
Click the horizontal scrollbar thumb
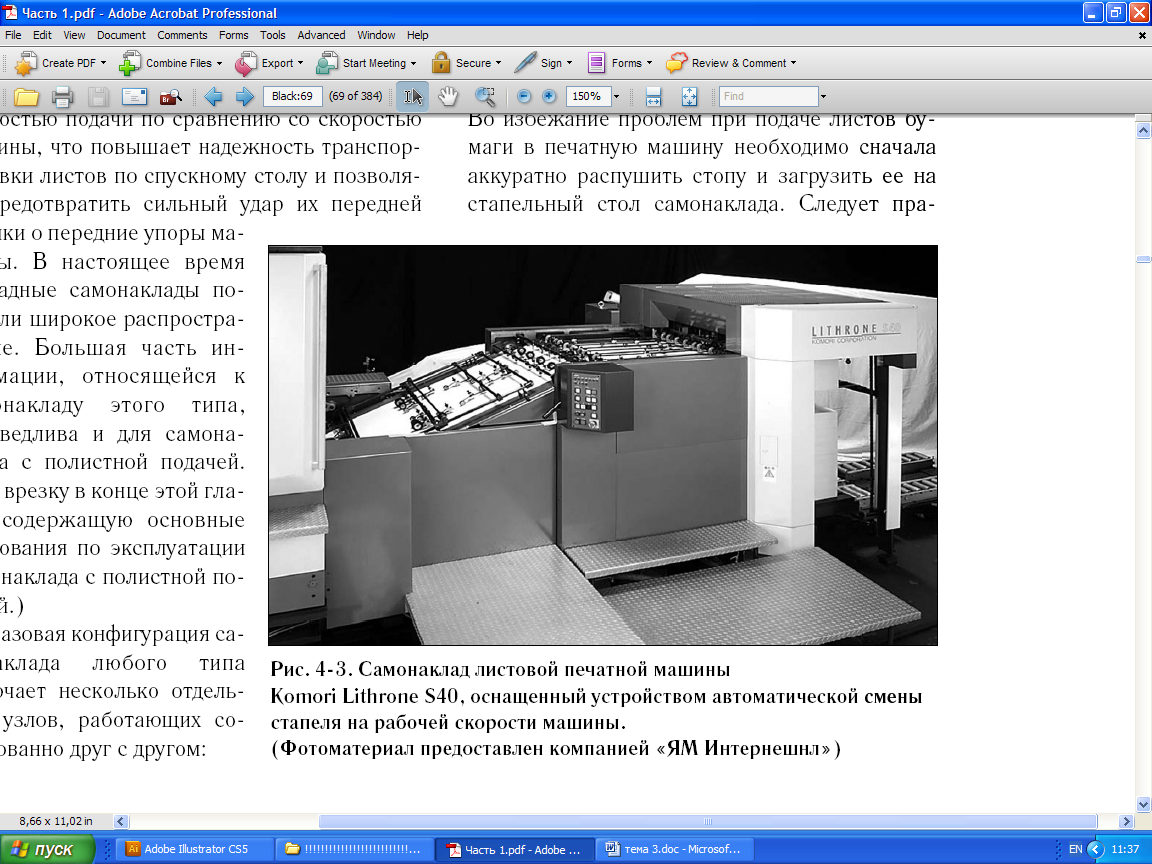pyautogui.click(x=708, y=821)
